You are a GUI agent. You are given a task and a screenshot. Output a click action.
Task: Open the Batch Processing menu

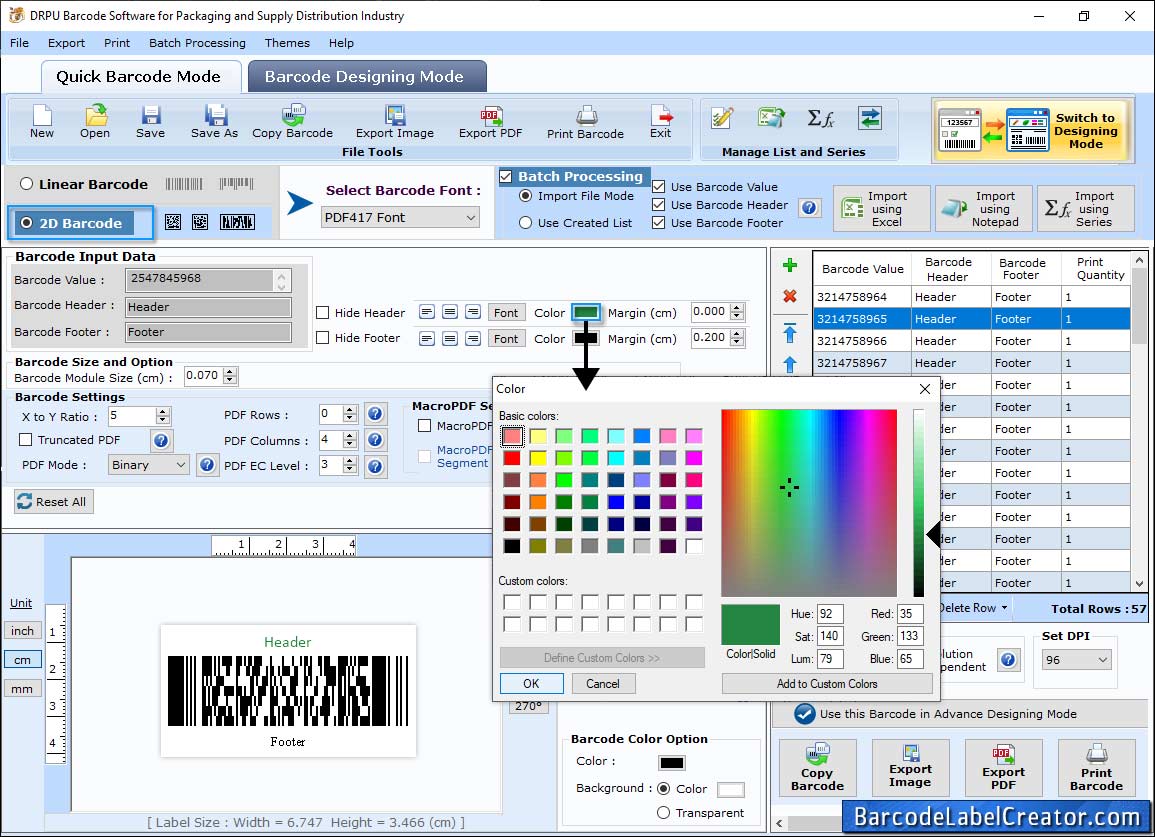[197, 43]
